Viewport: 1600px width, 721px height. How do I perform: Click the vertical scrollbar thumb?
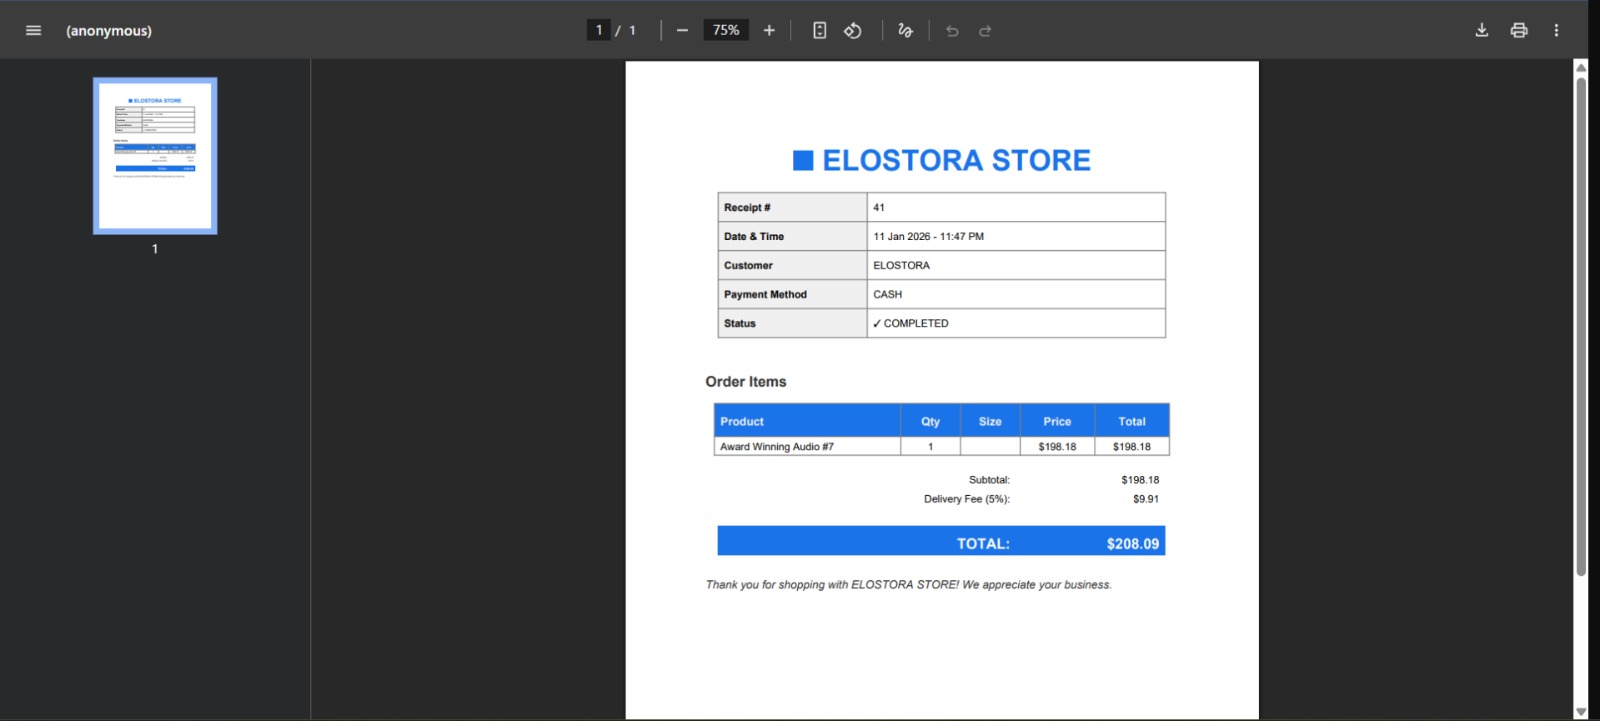click(x=1581, y=326)
